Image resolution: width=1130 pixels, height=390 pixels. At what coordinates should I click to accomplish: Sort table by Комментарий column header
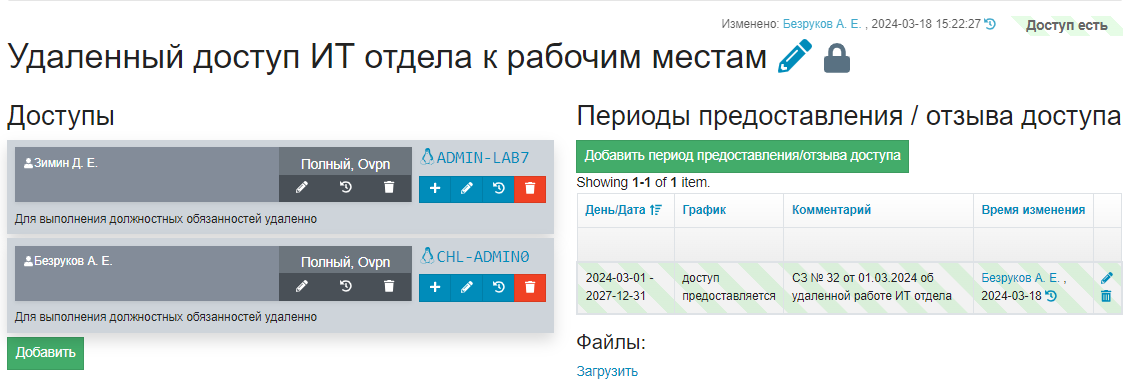click(831, 210)
